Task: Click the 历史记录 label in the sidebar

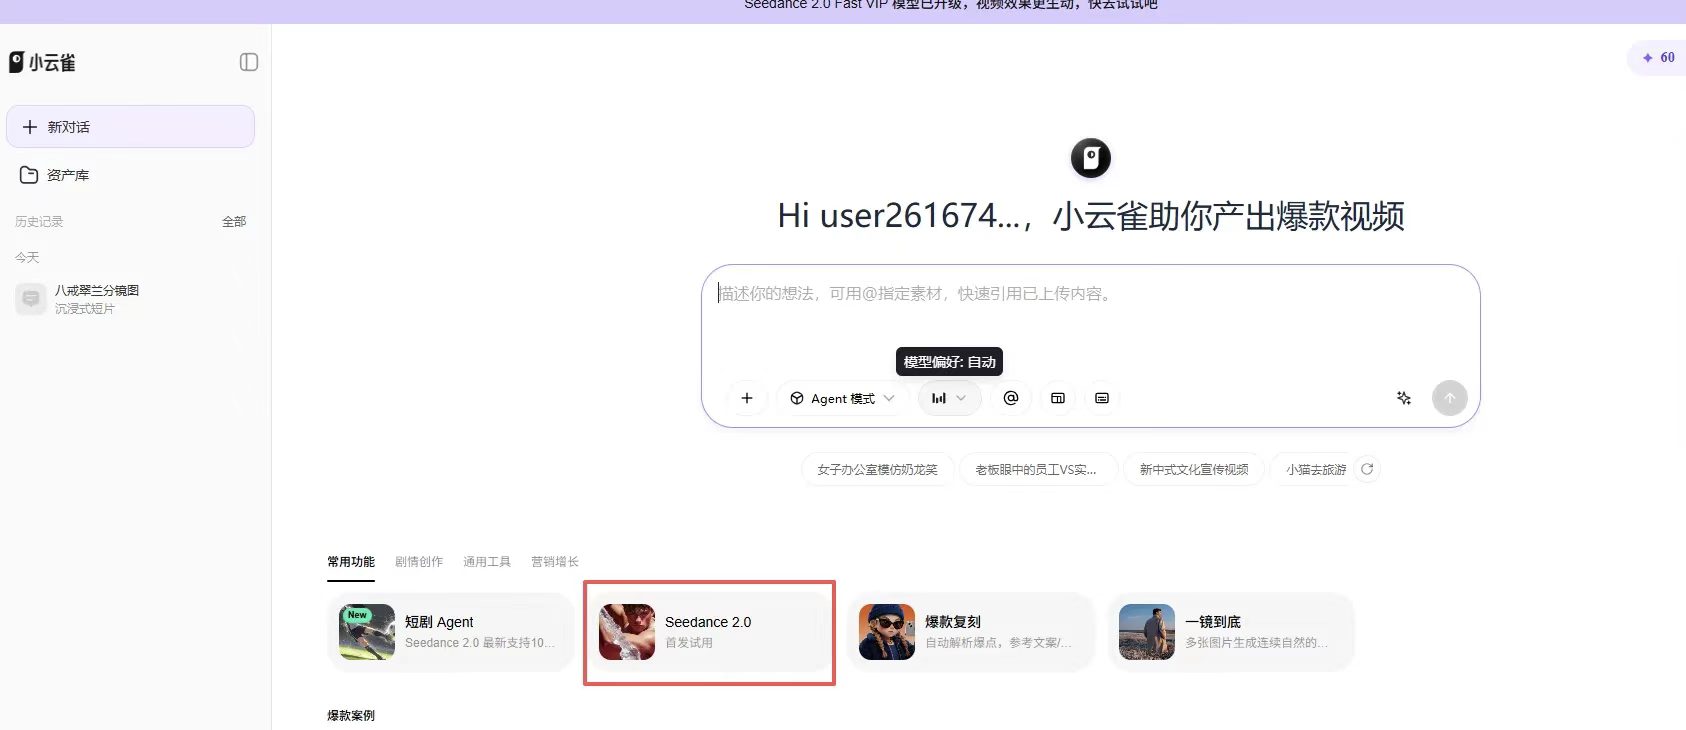Action: tap(39, 222)
